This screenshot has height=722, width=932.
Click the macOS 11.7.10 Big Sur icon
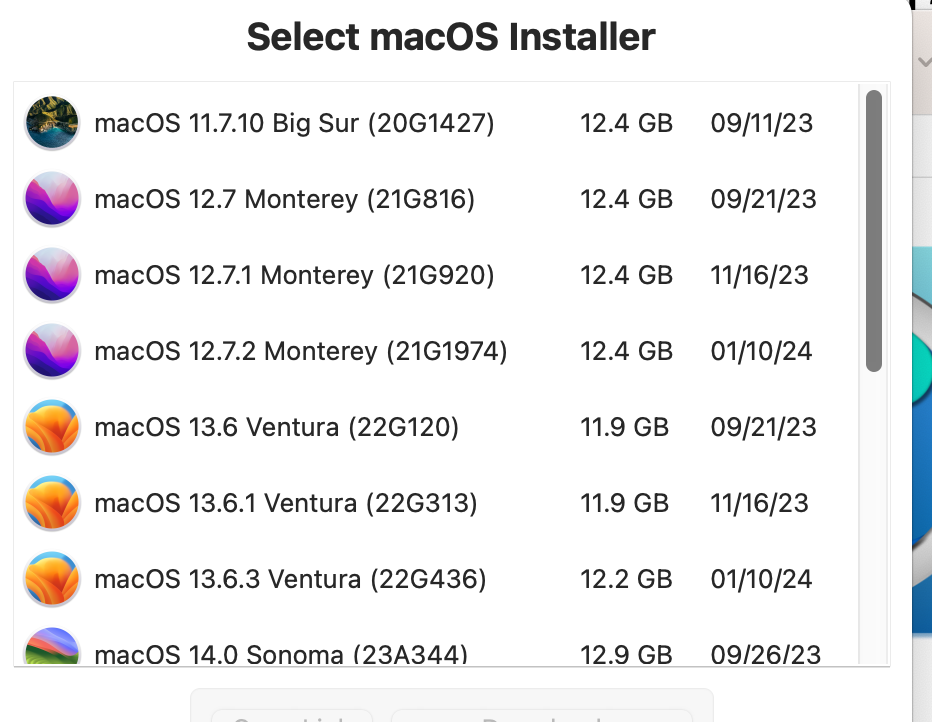tap(51, 123)
